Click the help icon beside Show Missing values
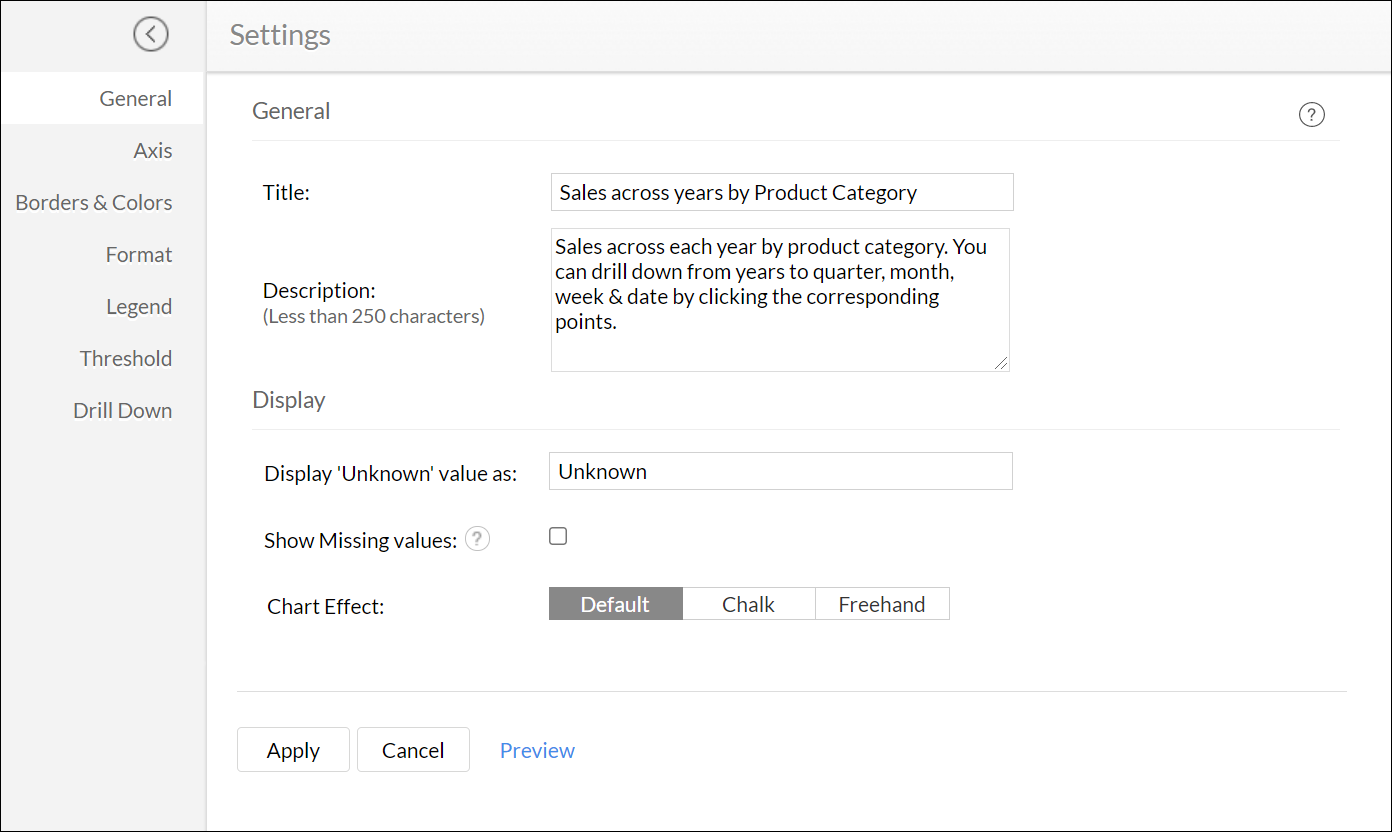The width and height of the screenshot is (1392, 832). (477, 538)
